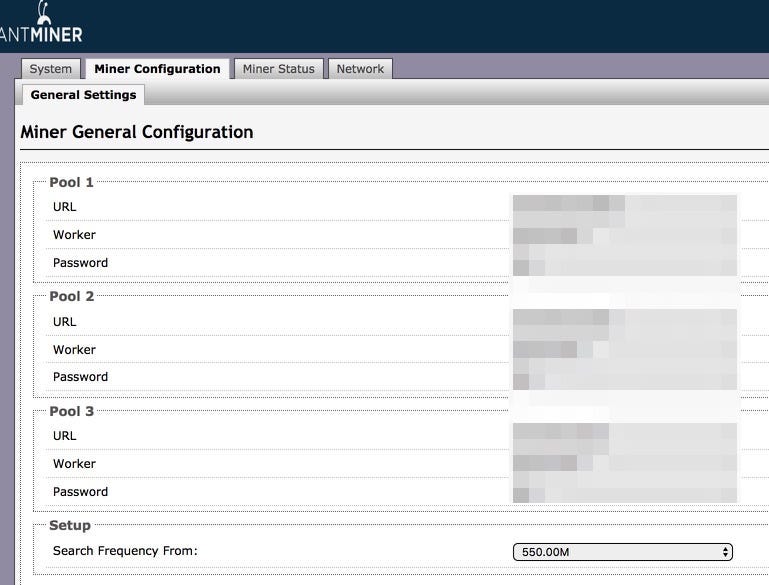Focus the Pool 2 URL field
The image size is (769, 585).
624,322
